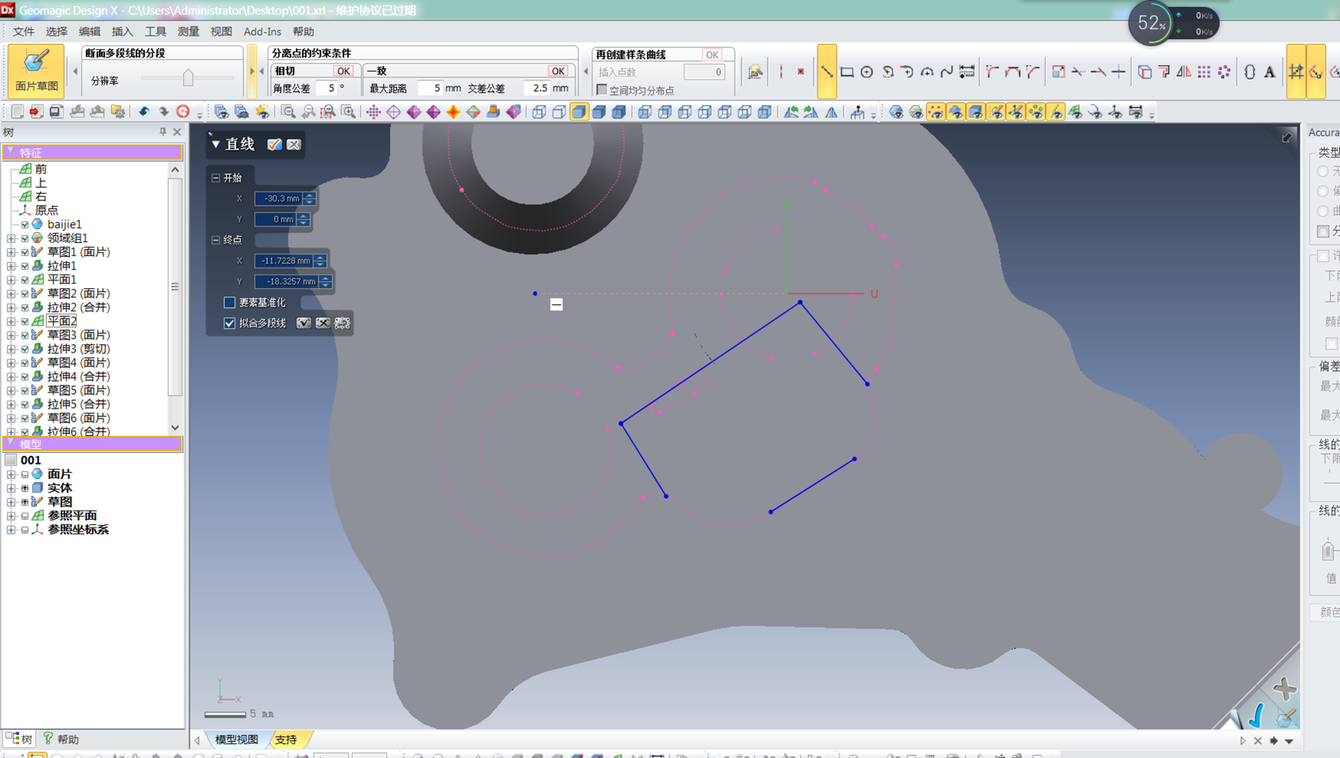Open the Add-Ins menu

click(x=263, y=32)
